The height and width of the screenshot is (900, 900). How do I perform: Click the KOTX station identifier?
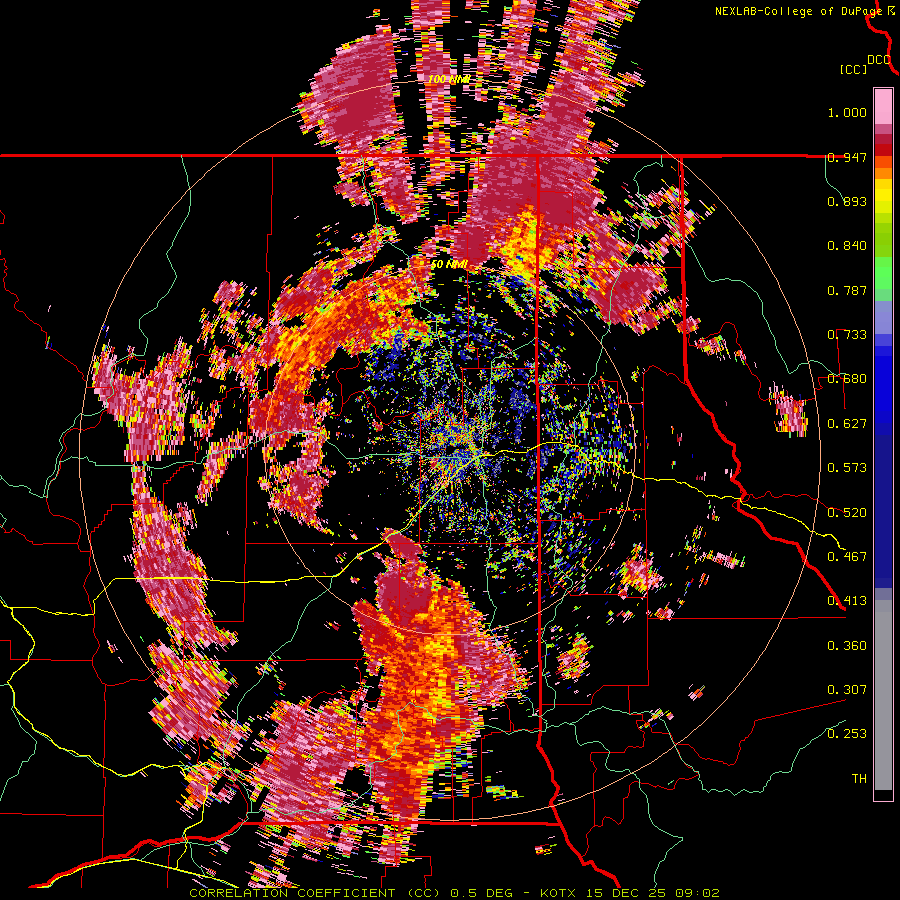pos(558,893)
